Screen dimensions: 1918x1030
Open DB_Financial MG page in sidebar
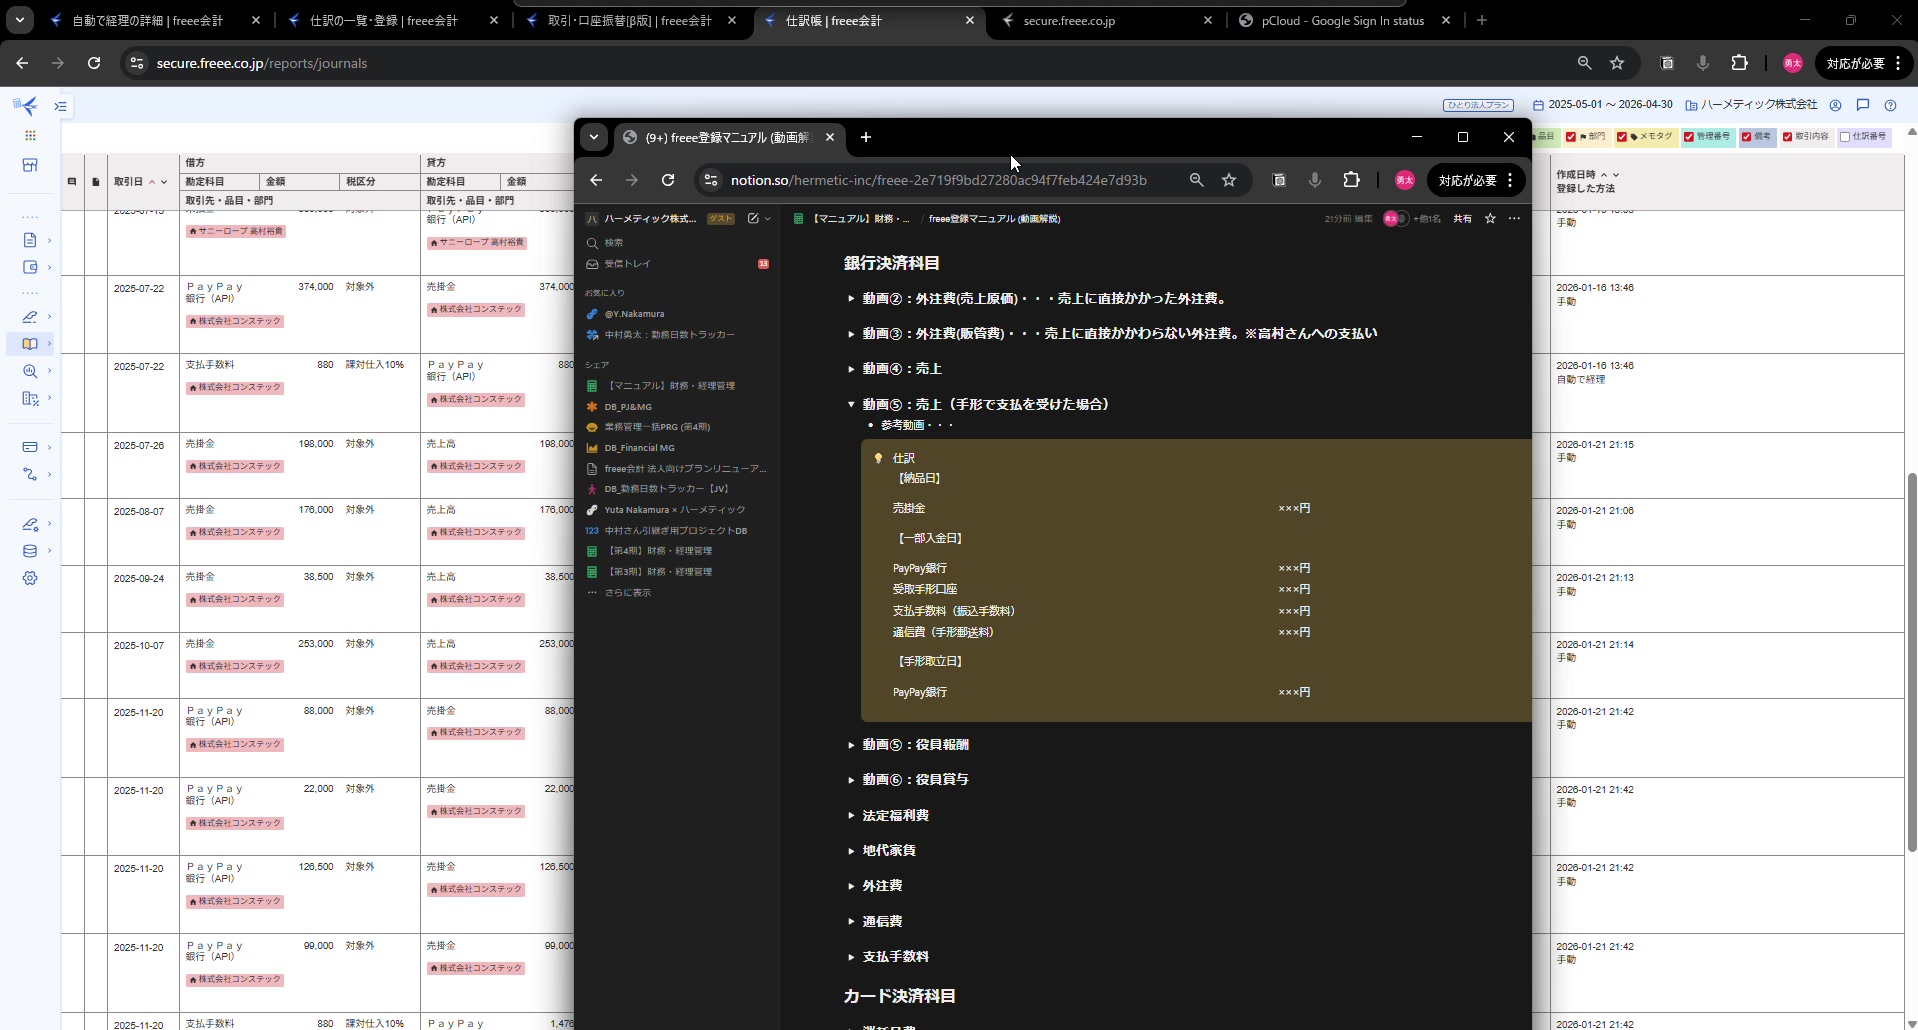point(639,448)
